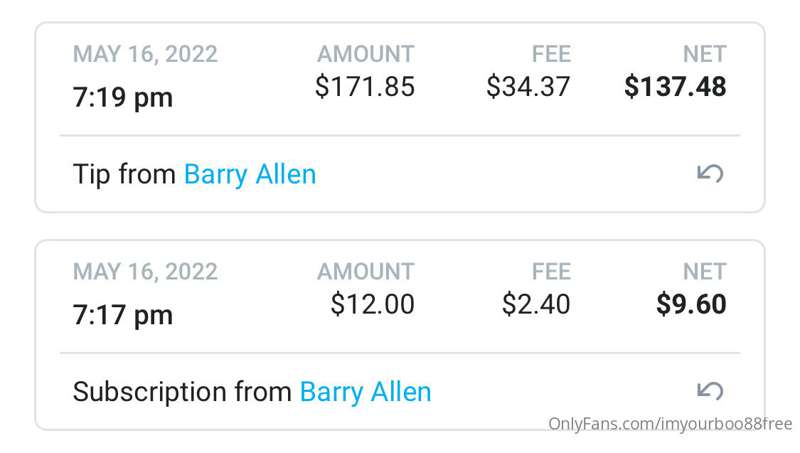
Task: Select the $9.60 net value
Action: point(691,304)
